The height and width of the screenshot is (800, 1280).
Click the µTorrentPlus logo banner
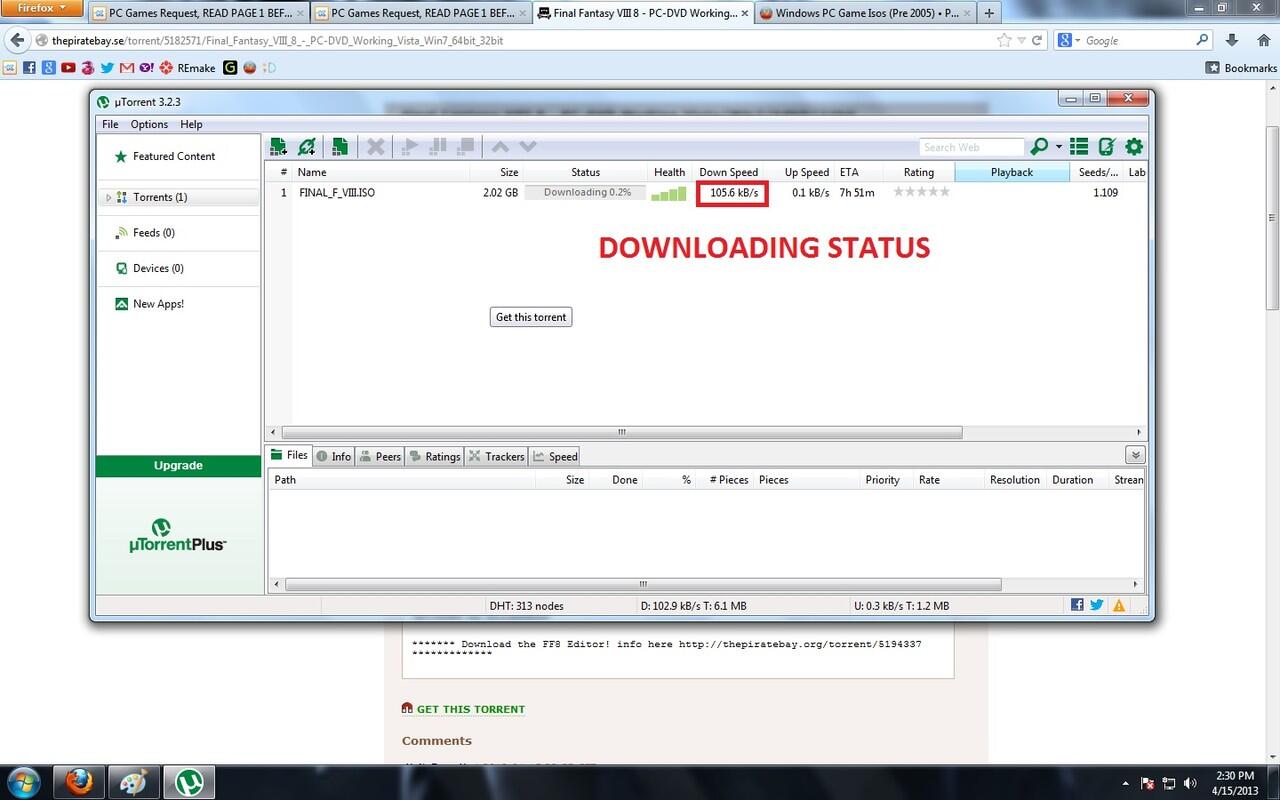click(178, 536)
